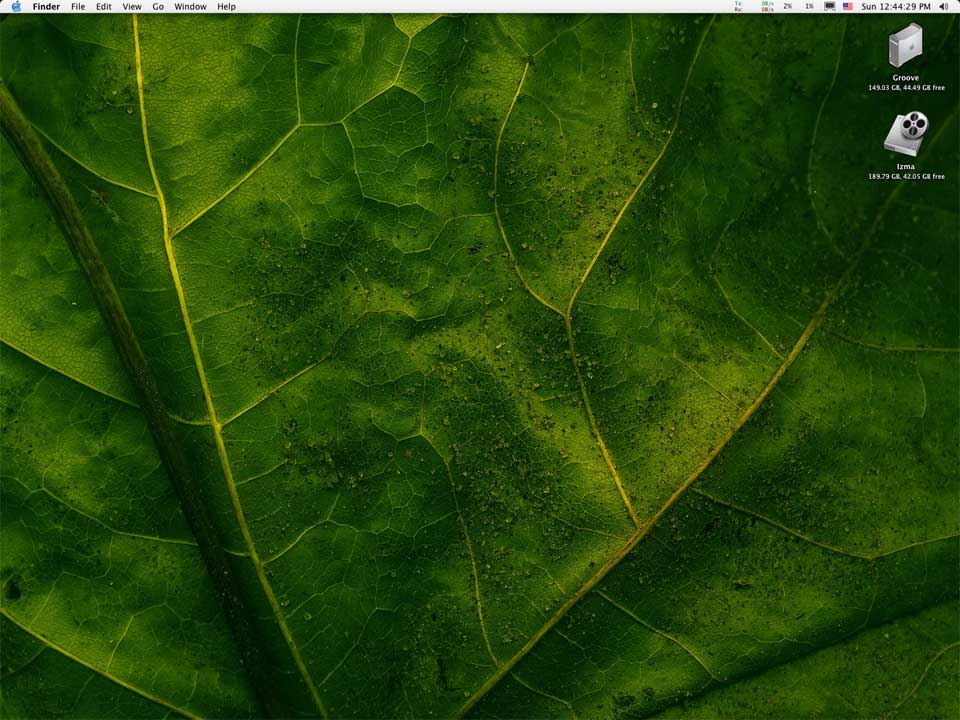Open the US flag input menu
Screen dimensions: 960x720
coord(848,6)
